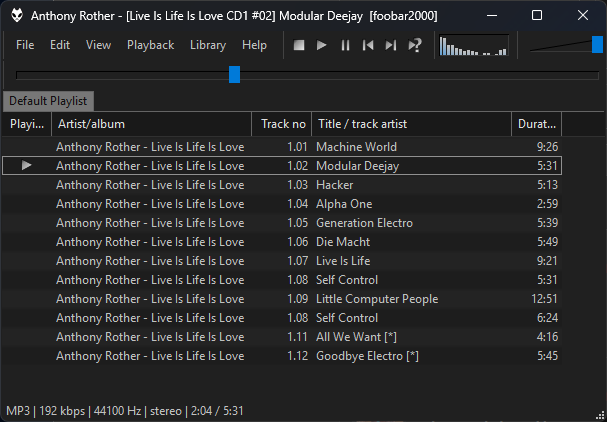Click the 12:51 duration cell
607x422 pixels.
tap(544, 298)
